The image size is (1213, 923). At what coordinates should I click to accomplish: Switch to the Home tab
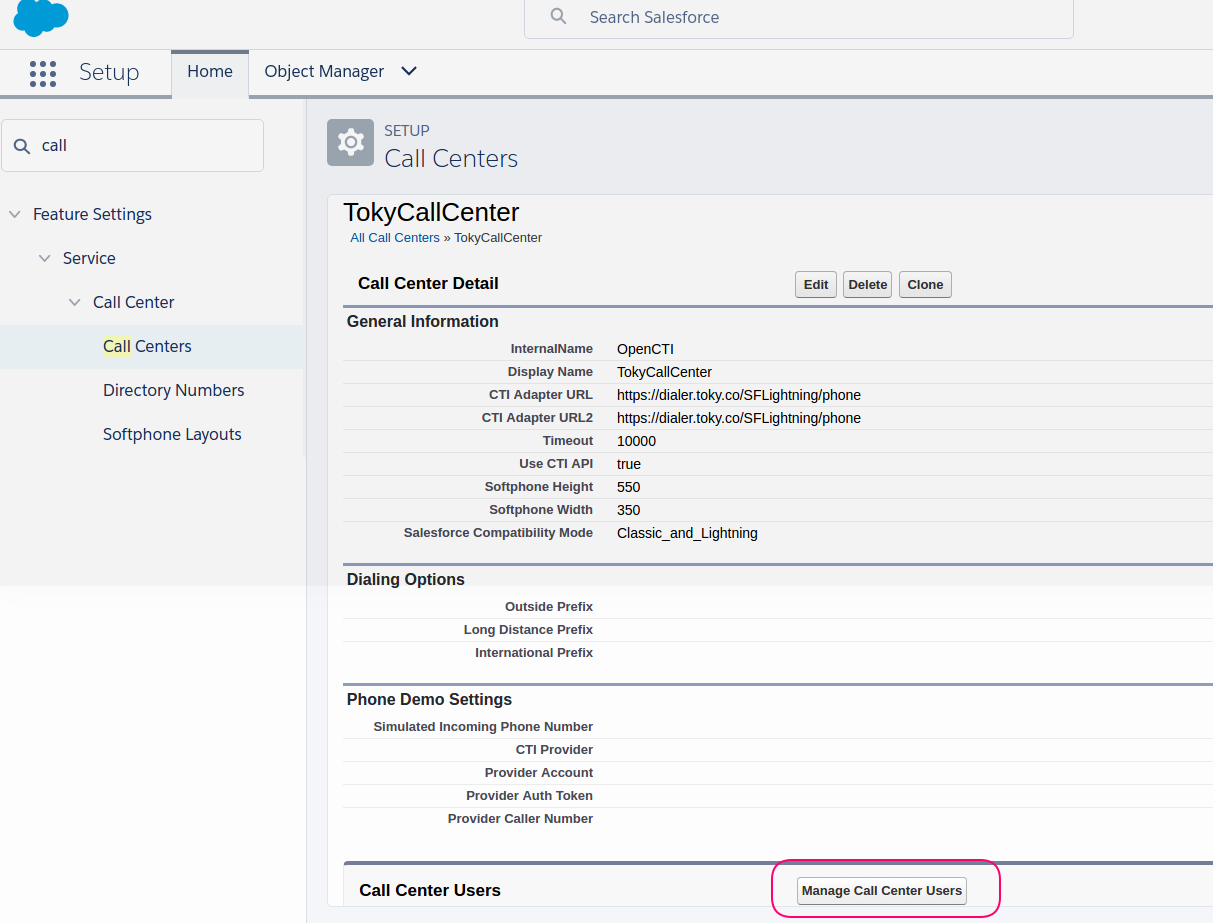(x=210, y=71)
